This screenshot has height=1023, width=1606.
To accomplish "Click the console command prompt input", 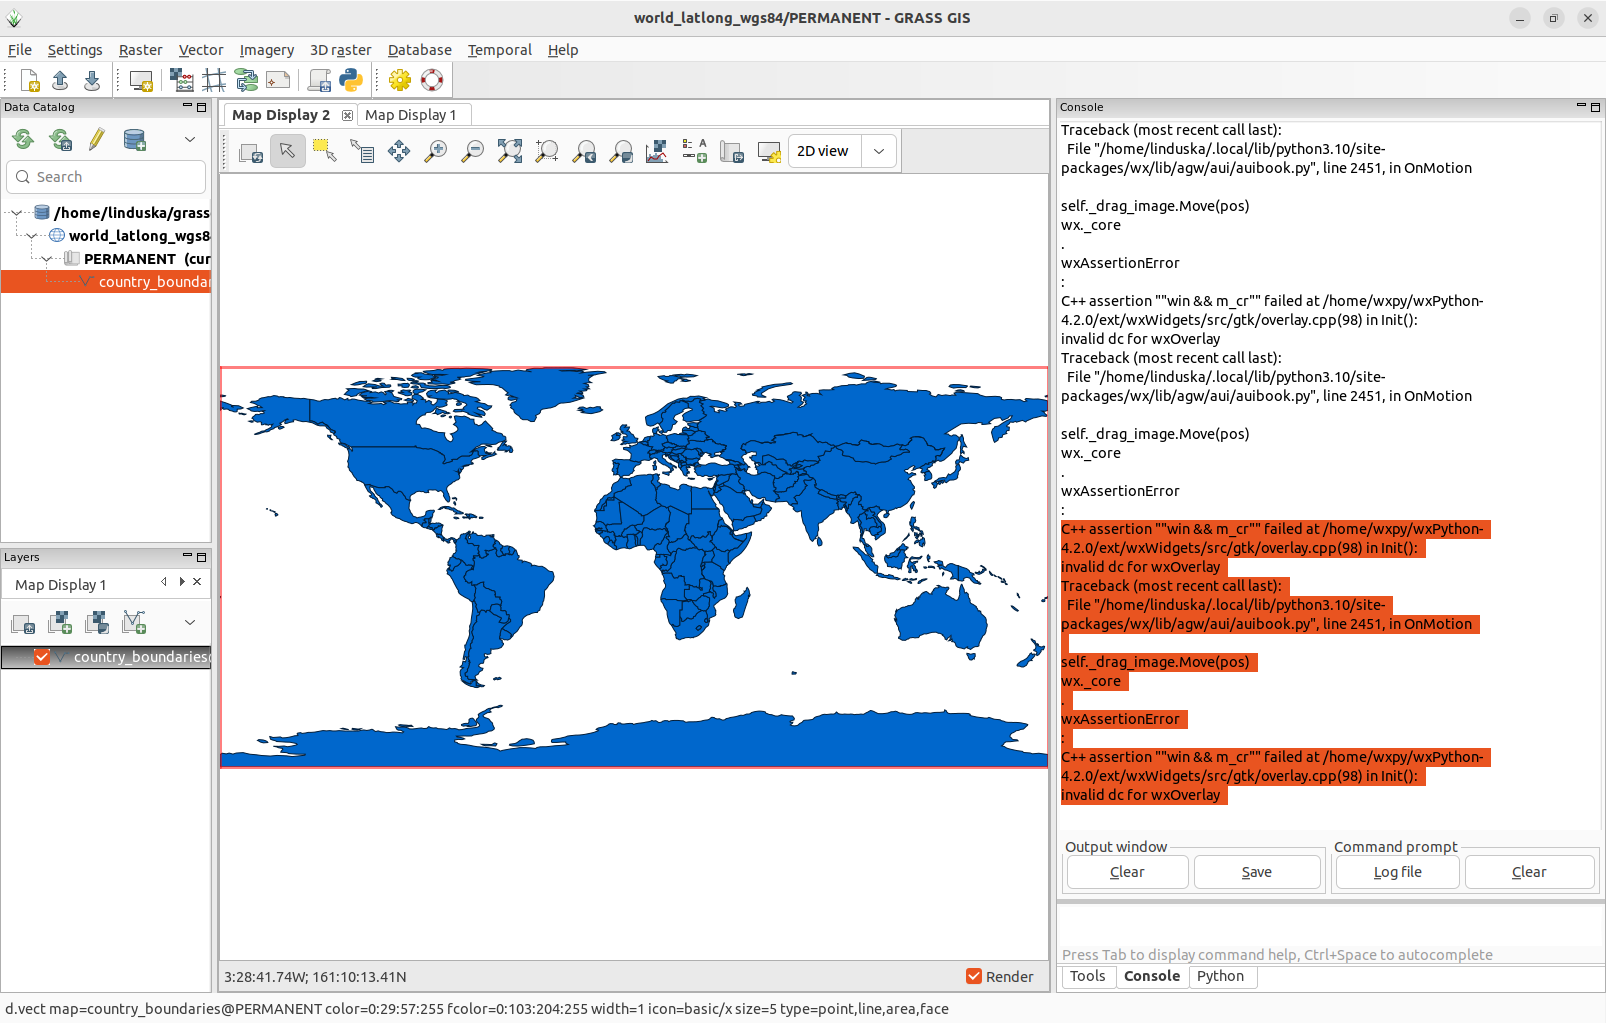I will 1330,925.
